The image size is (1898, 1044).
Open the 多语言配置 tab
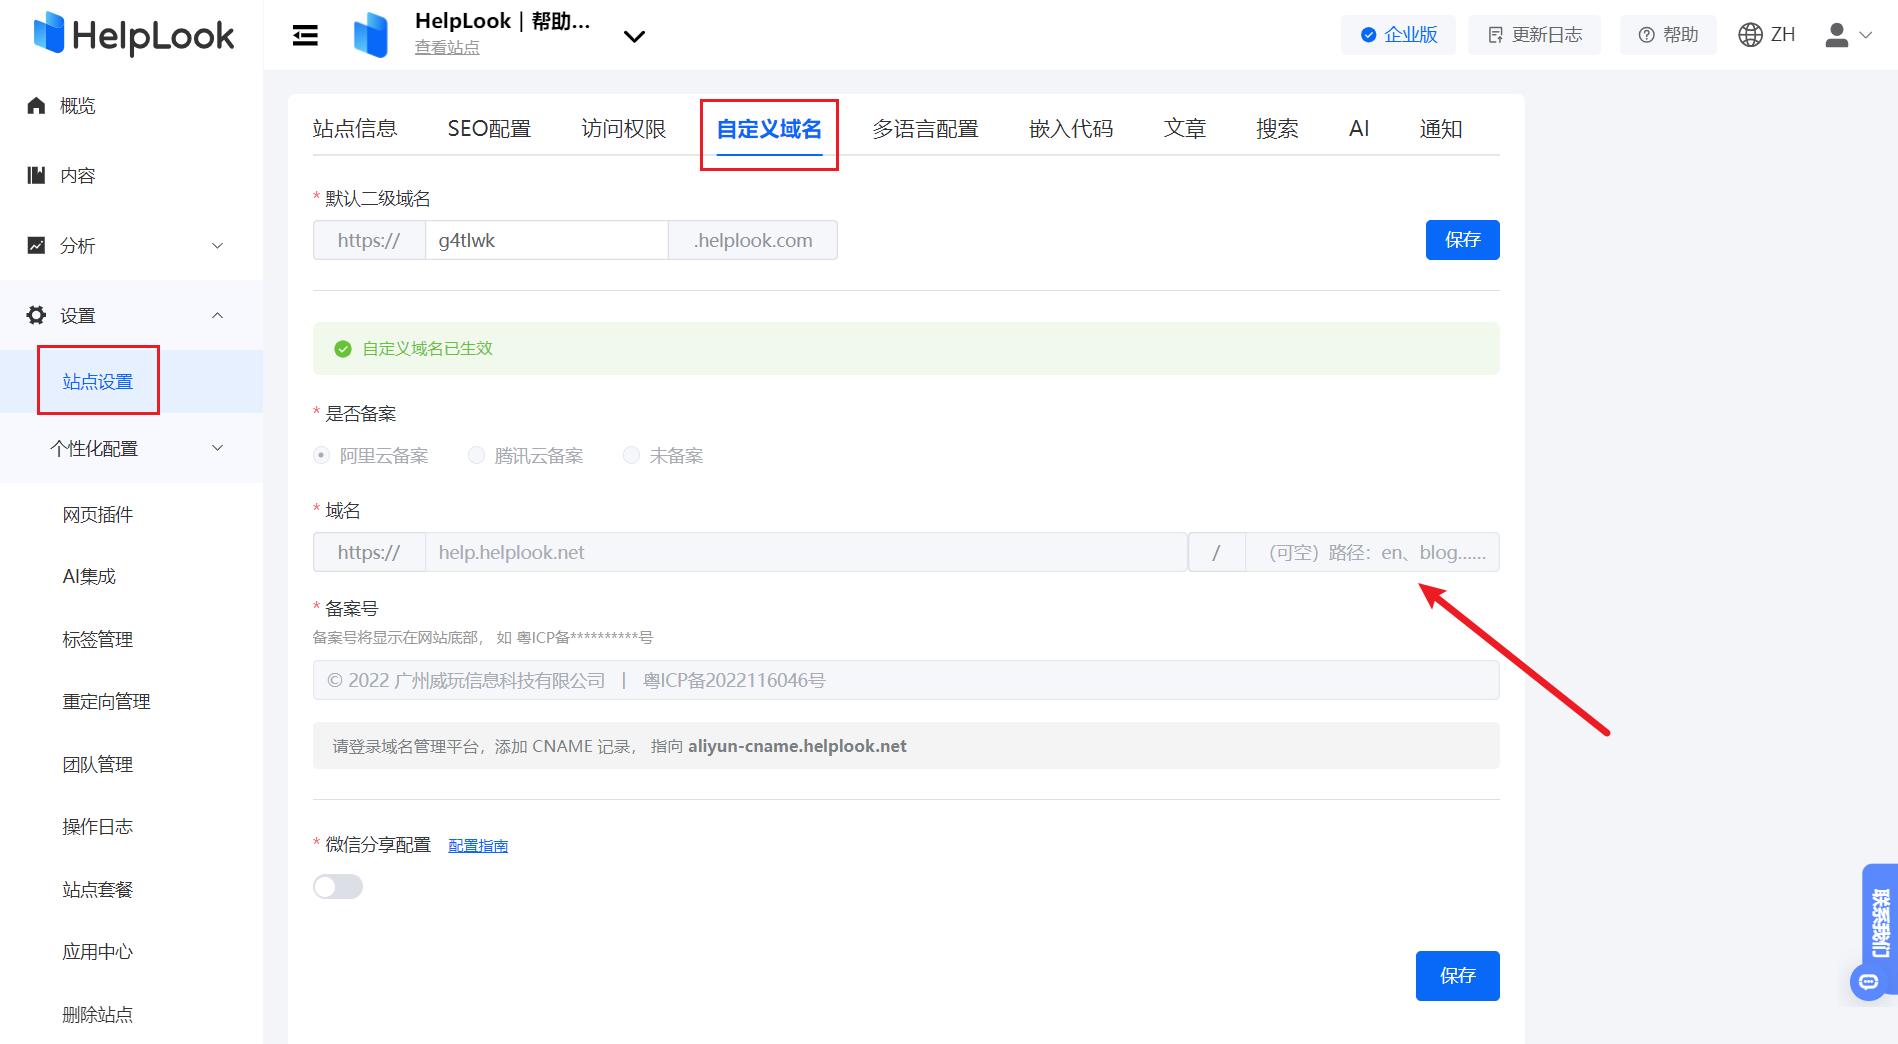925,127
